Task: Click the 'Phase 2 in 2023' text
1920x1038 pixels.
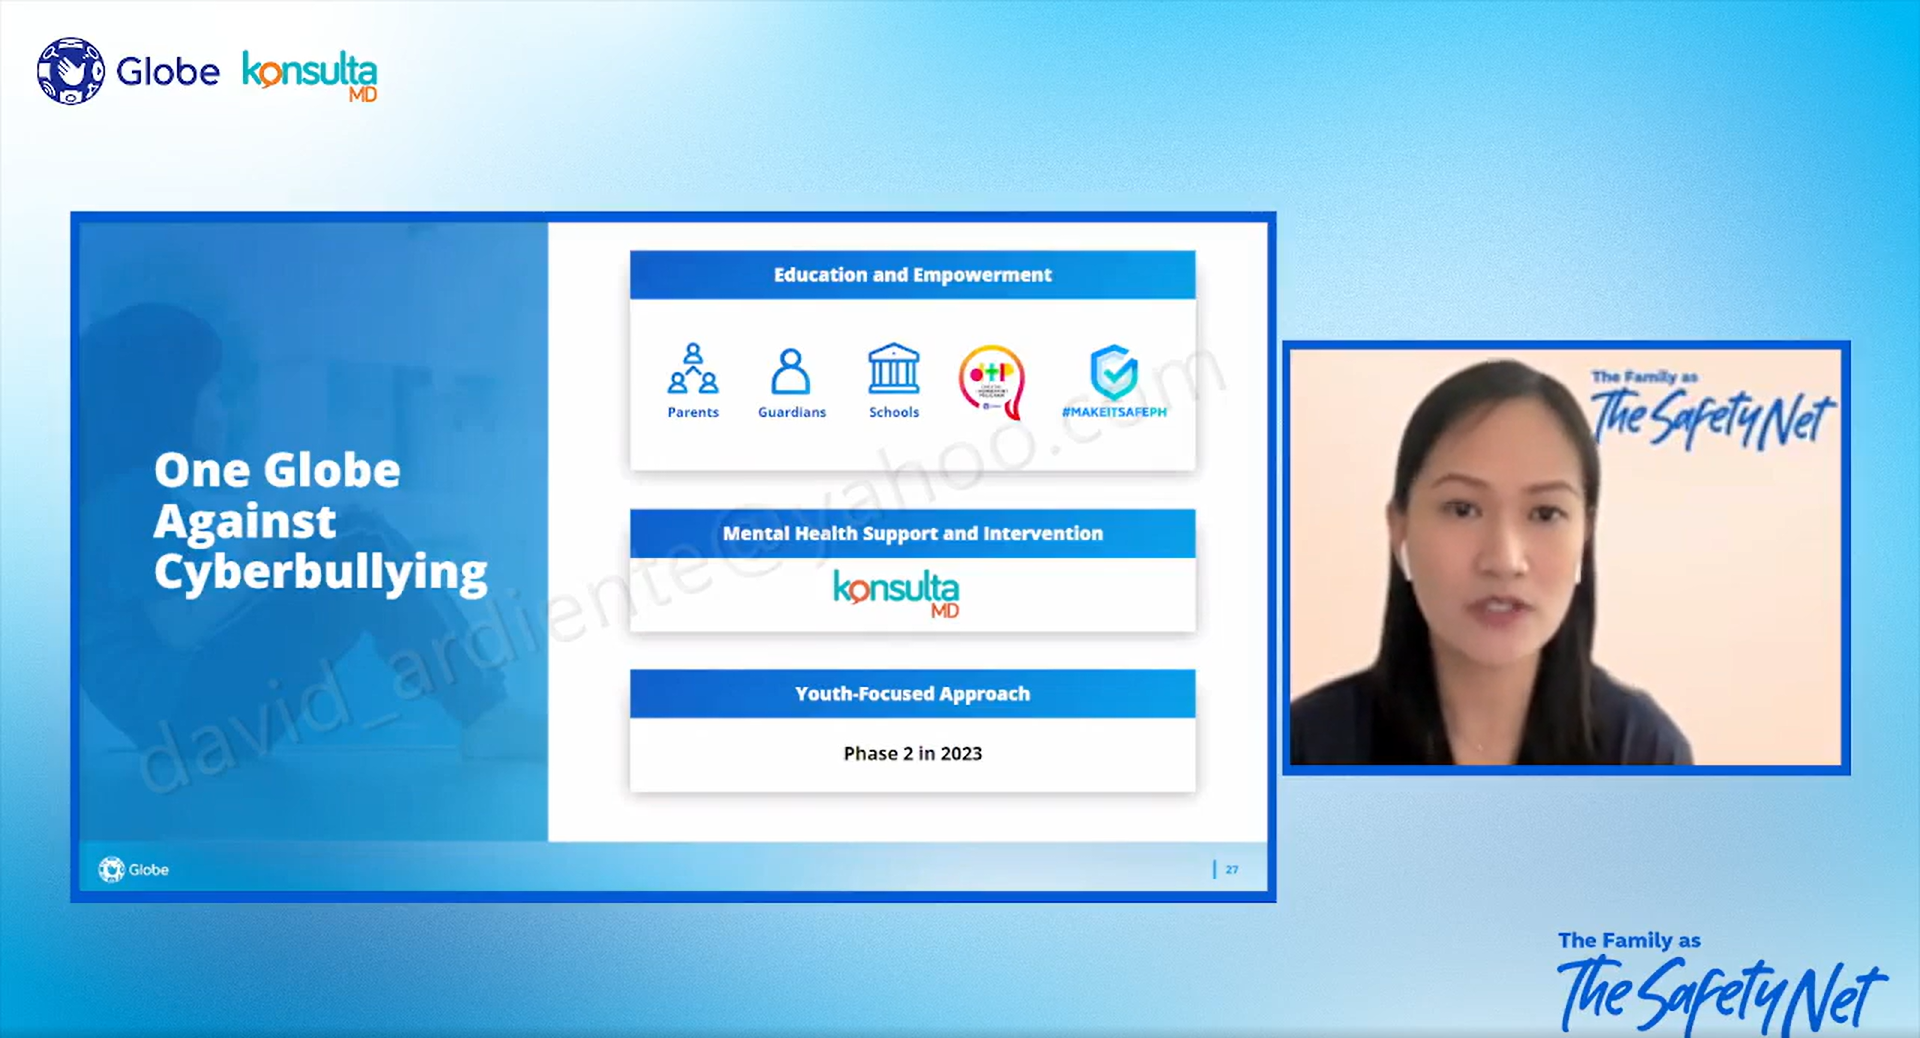Action: tap(913, 753)
